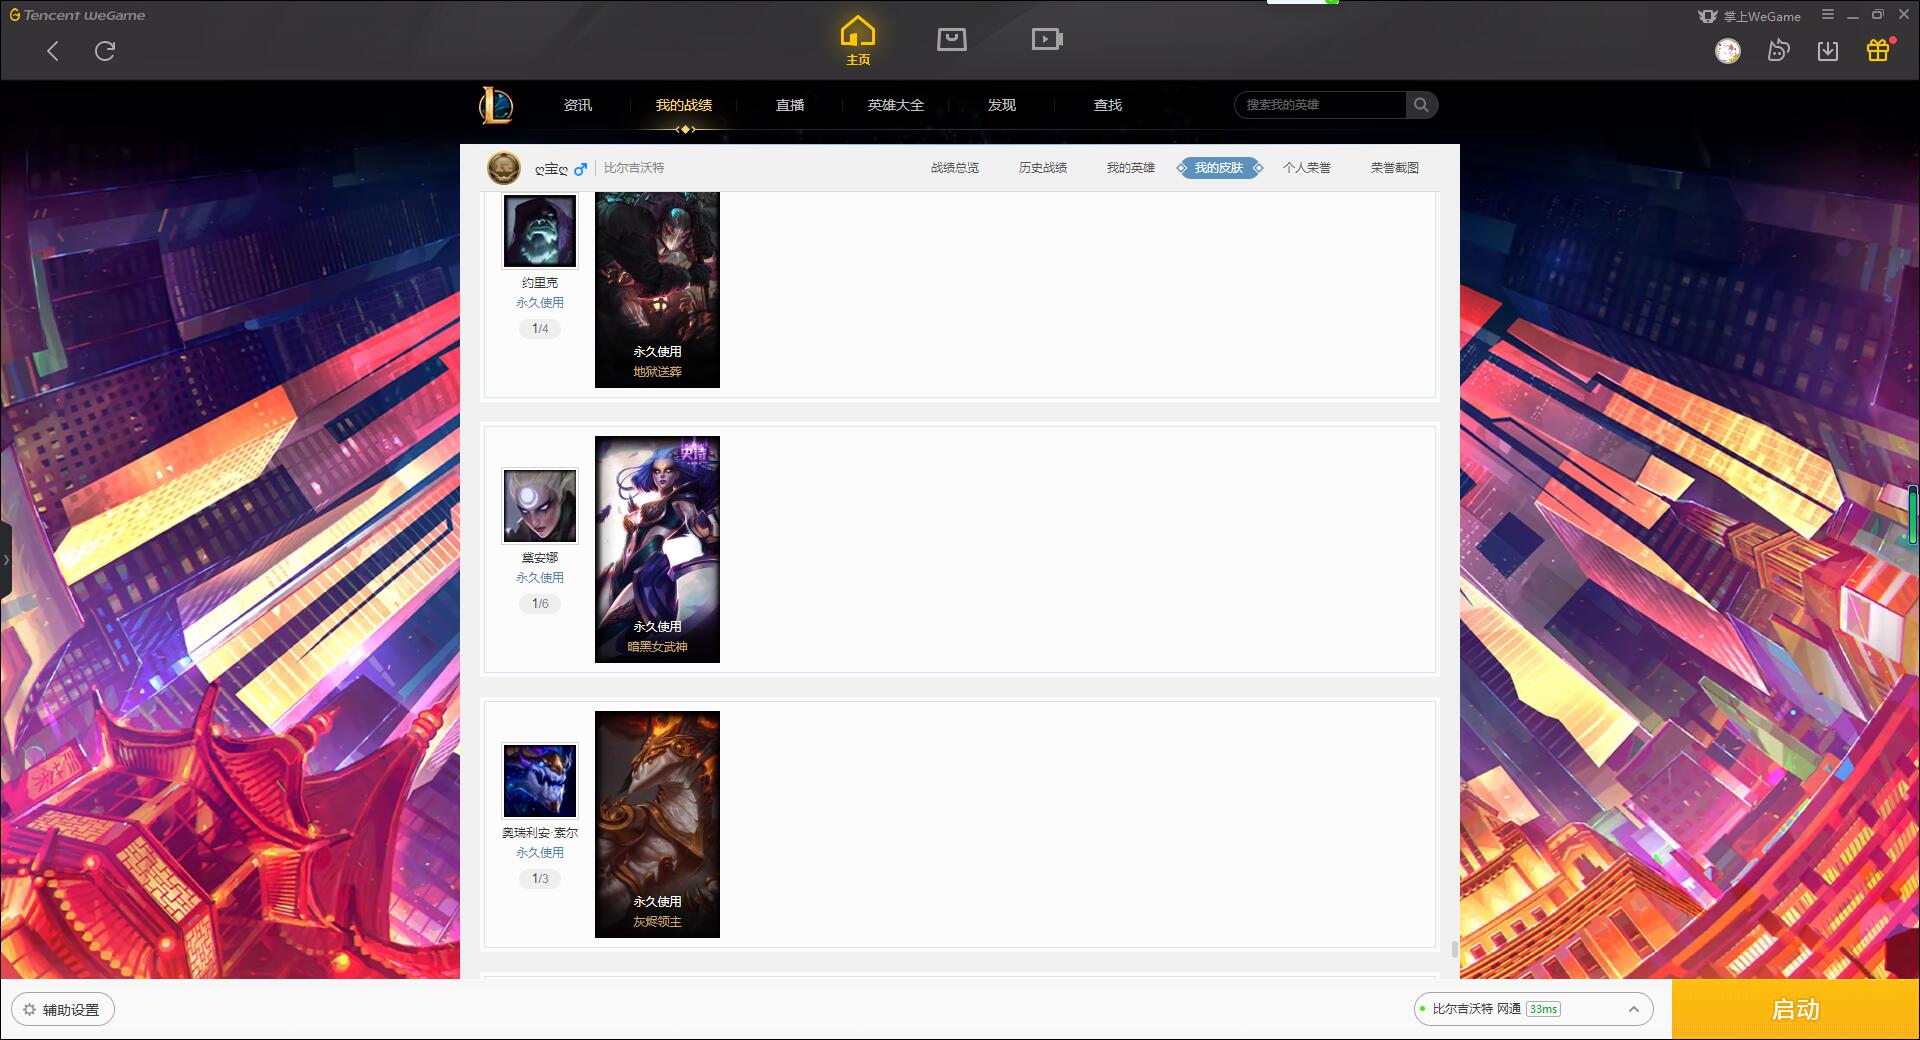Screen dimensions: 1920x1040
Task: Click 永久使用 under 约里克
Action: click(540, 303)
